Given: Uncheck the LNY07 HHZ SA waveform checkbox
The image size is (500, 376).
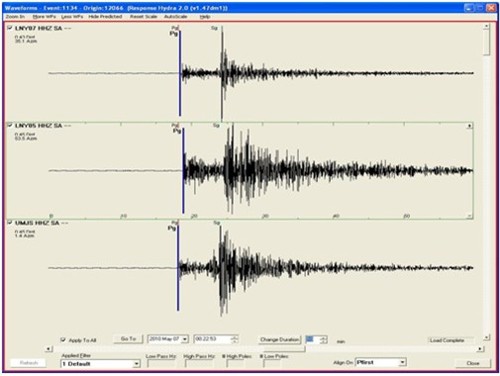Looking at the screenshot, I should click(x=10, y=28).
